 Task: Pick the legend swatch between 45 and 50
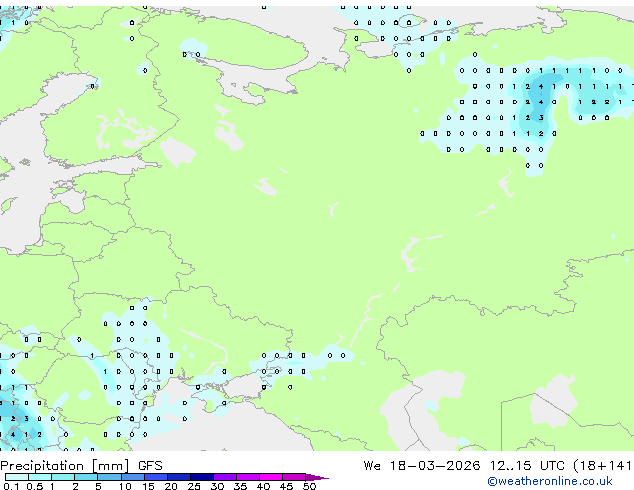click(294, 477)
